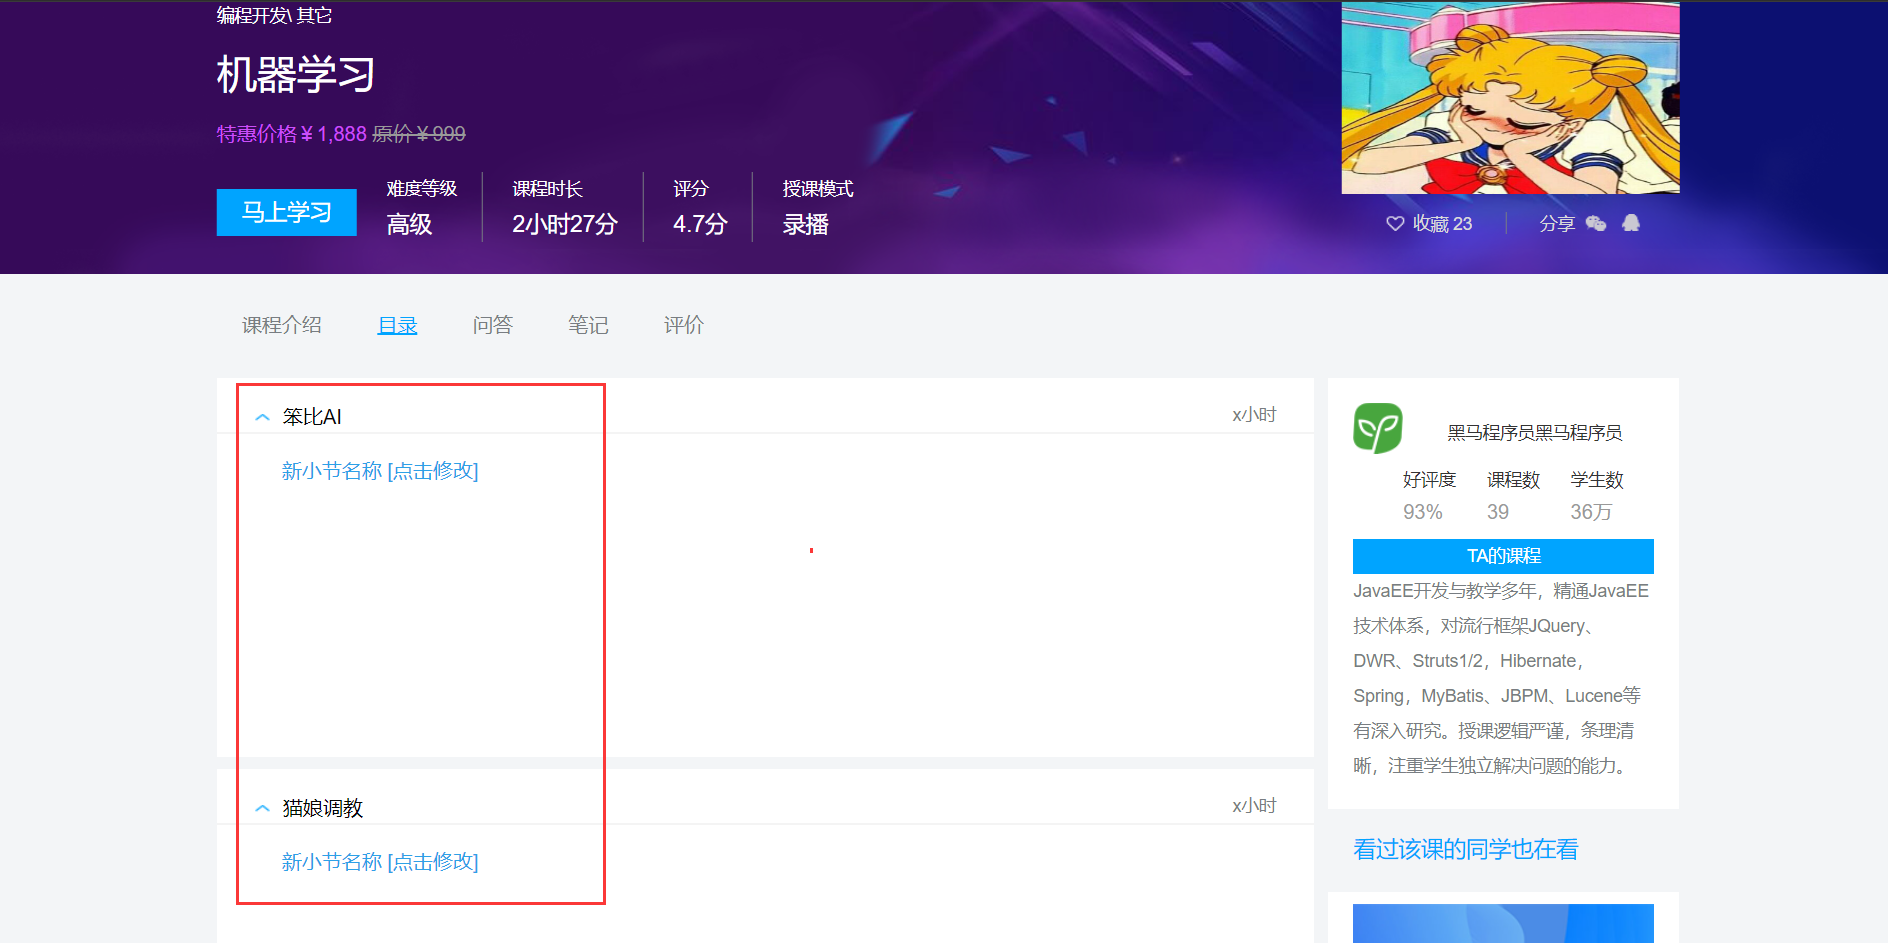Open the 问答 tab
The image size is (1888, 943).
(492, 325)
